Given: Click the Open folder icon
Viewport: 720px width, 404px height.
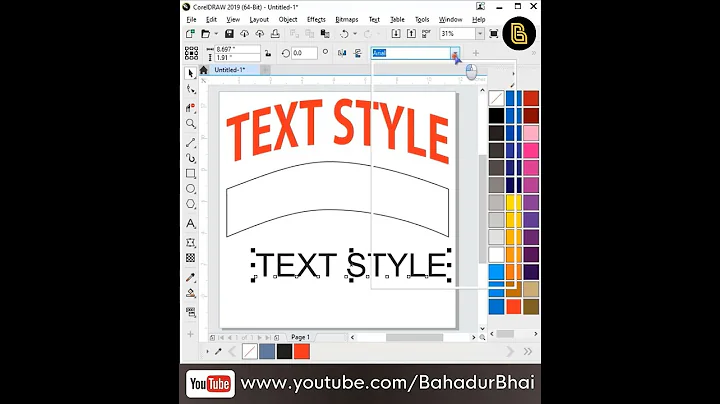Looking at the screenshot, I should click(205, 34).
